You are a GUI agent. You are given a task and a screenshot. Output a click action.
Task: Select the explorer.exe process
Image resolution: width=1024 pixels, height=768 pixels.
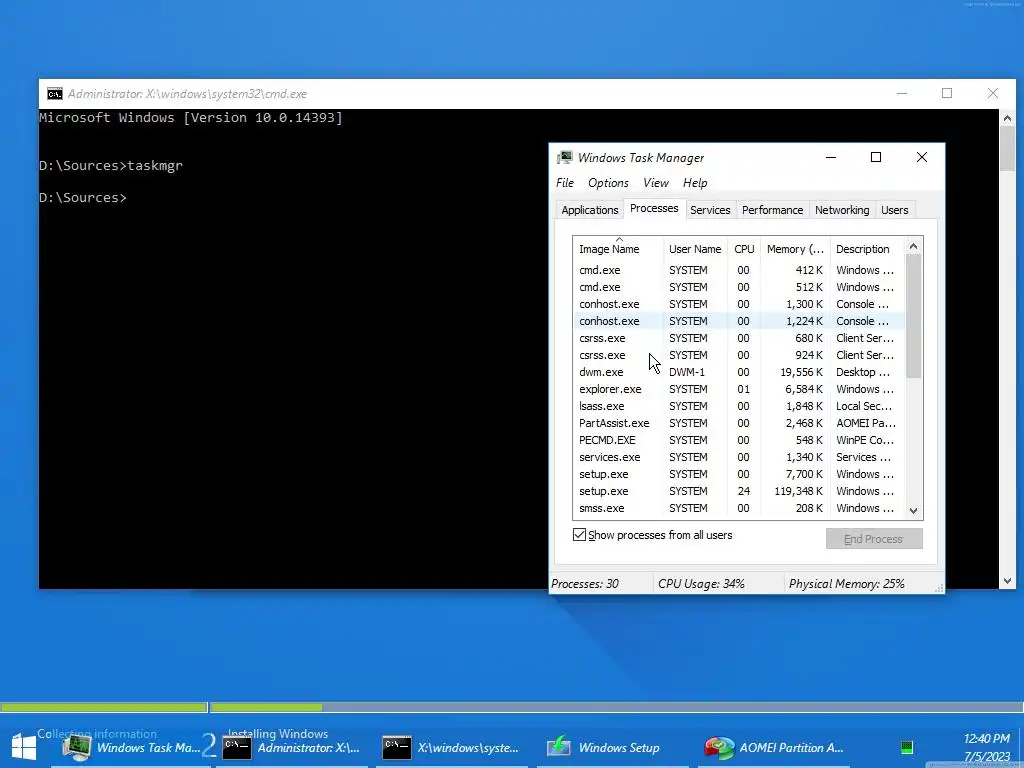(739, 389)
